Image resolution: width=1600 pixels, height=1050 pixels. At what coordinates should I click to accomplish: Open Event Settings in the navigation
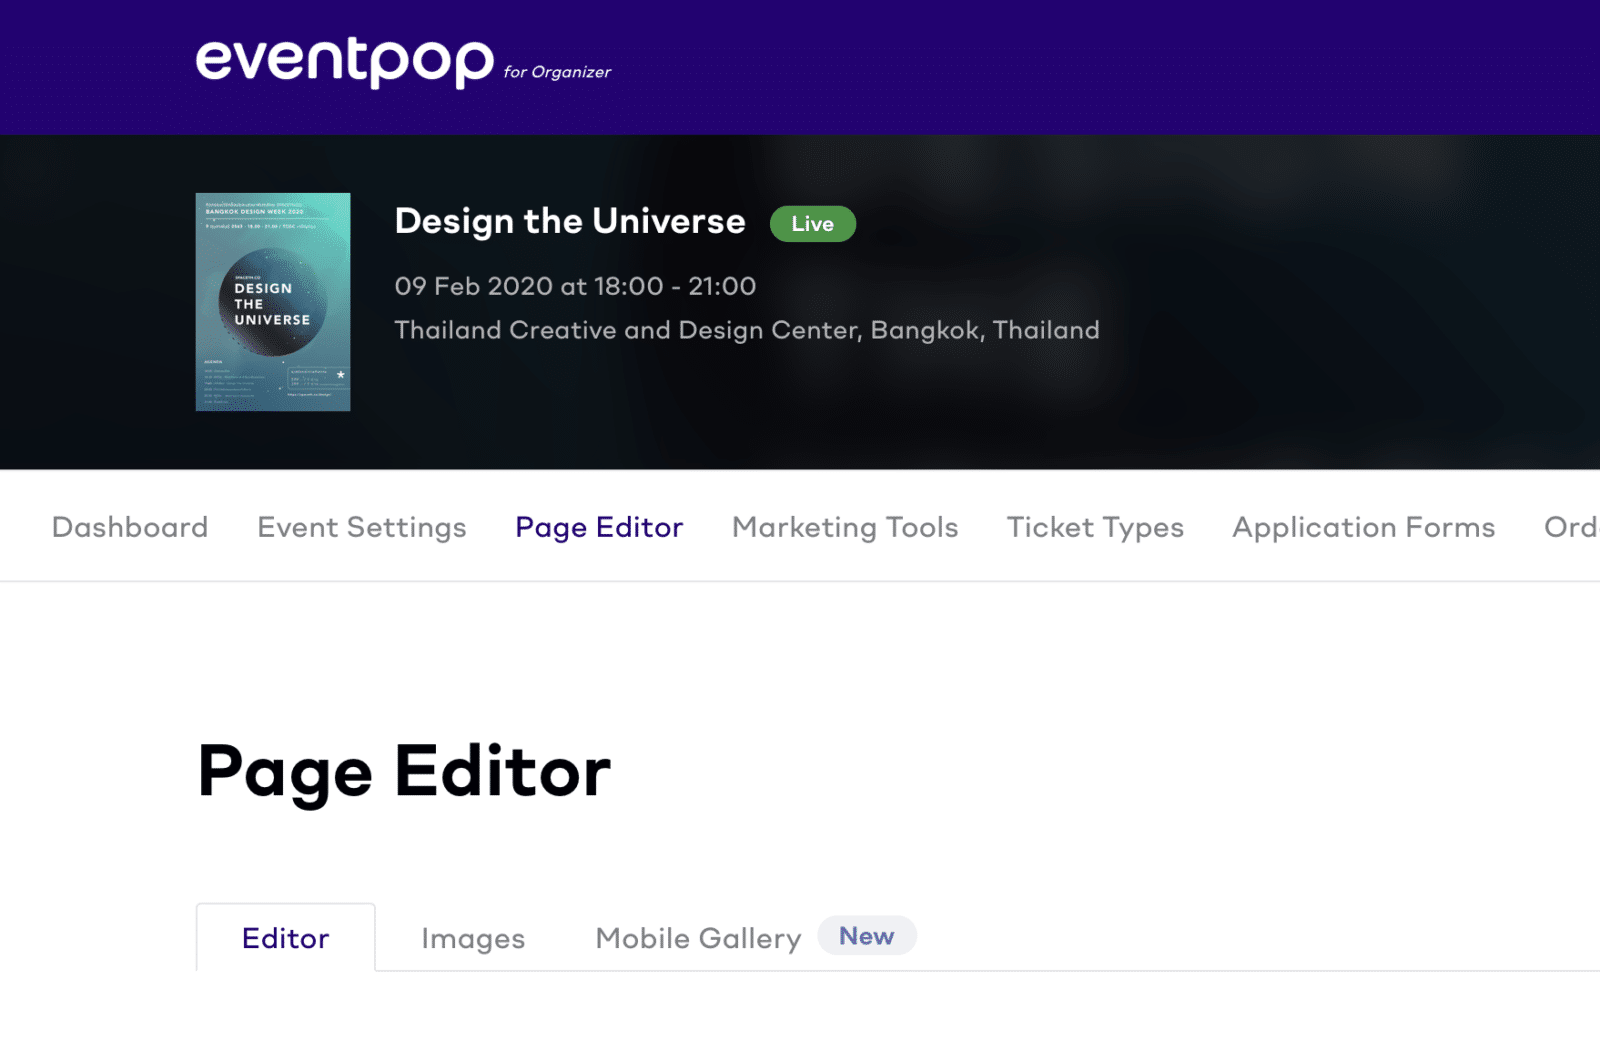[x=362, y=527]
